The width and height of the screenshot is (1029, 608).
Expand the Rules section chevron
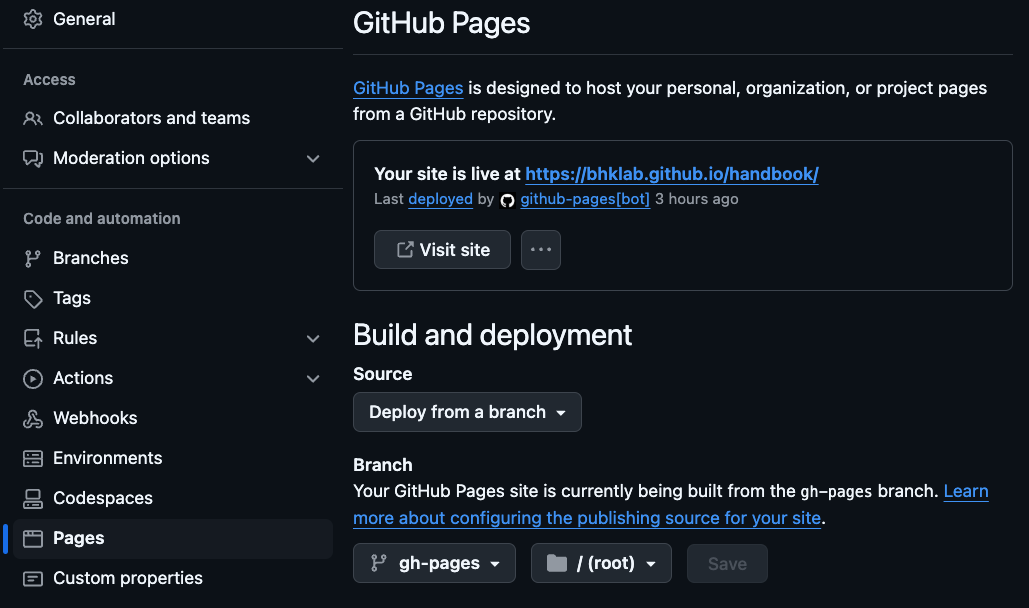click(313, 339)
